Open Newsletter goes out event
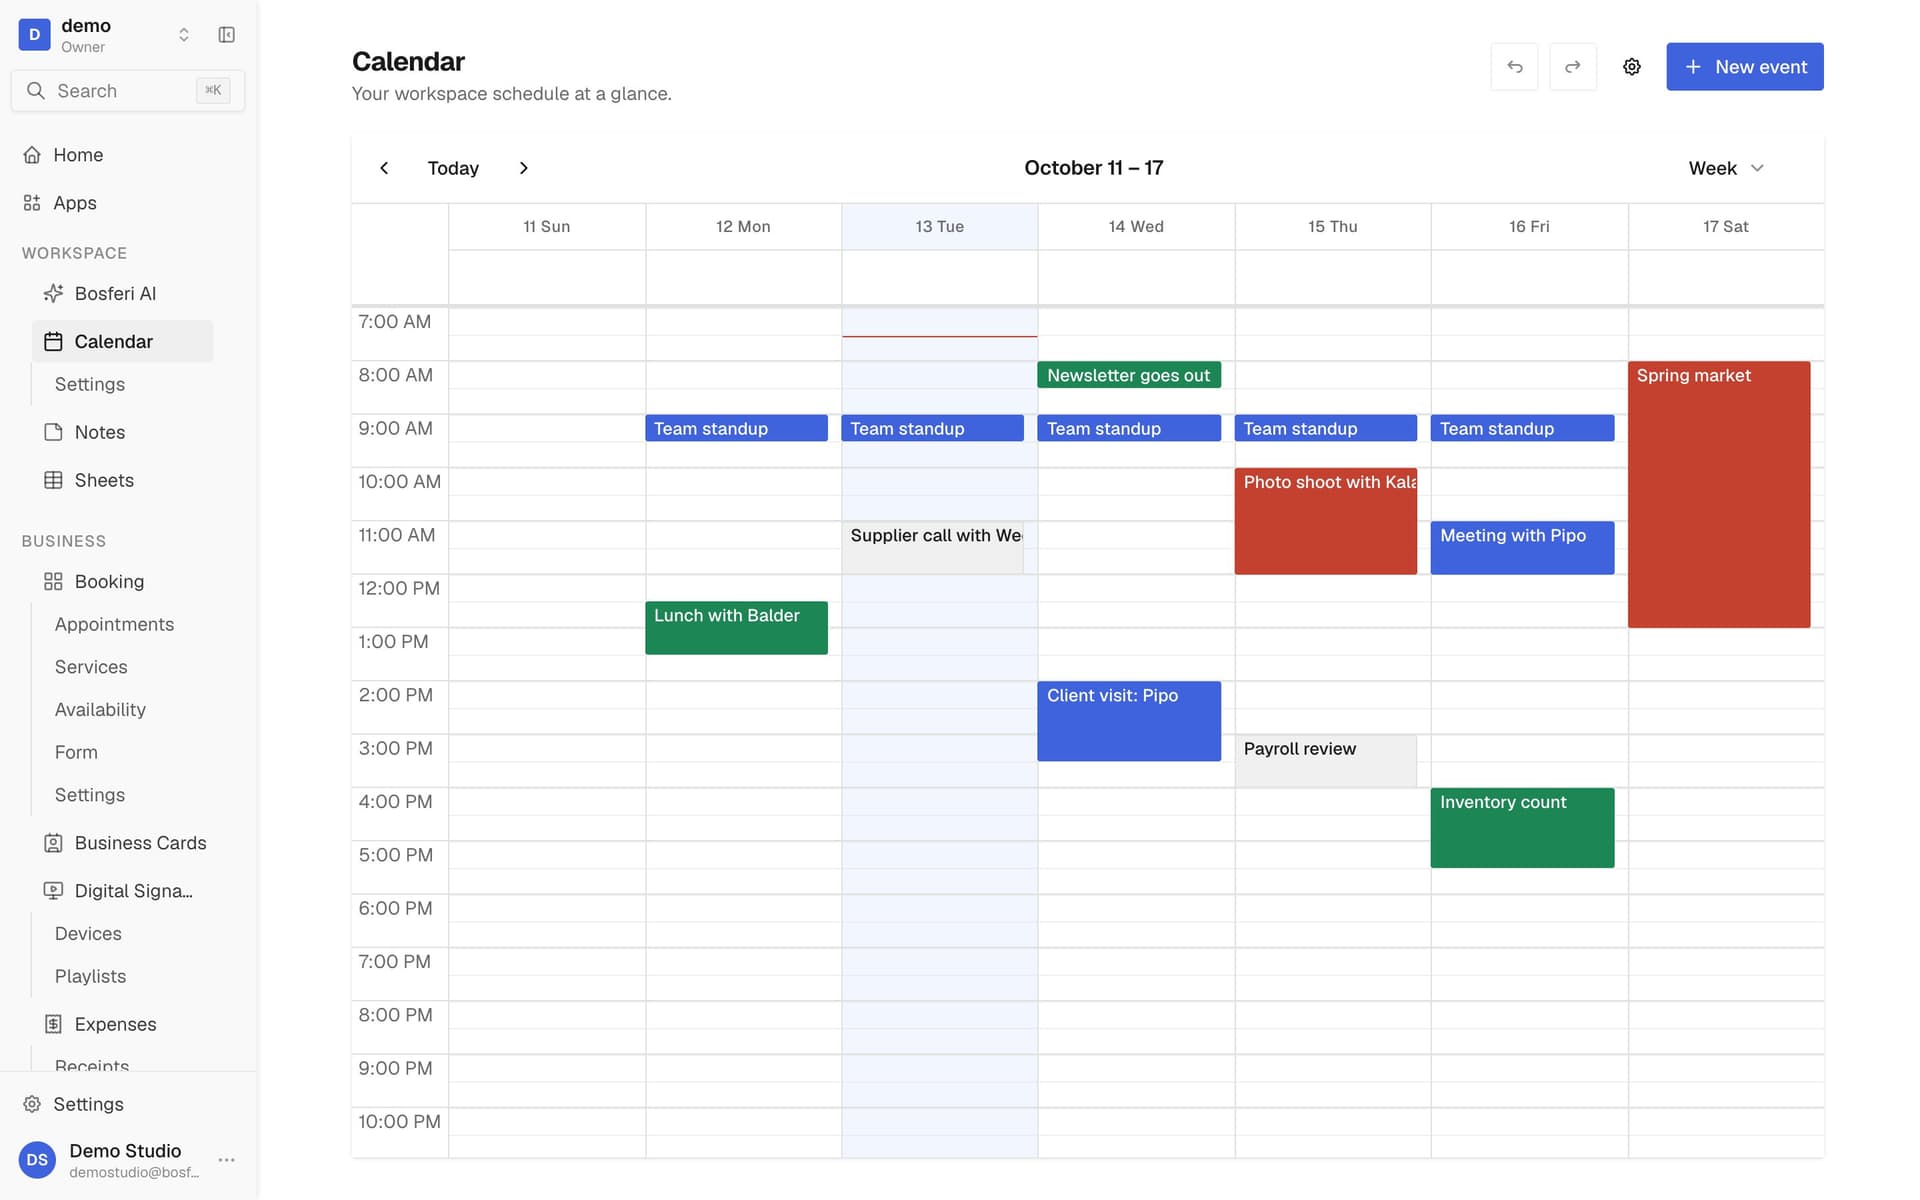This screenshot has width=1920, height=1200. coord(1129,375)
